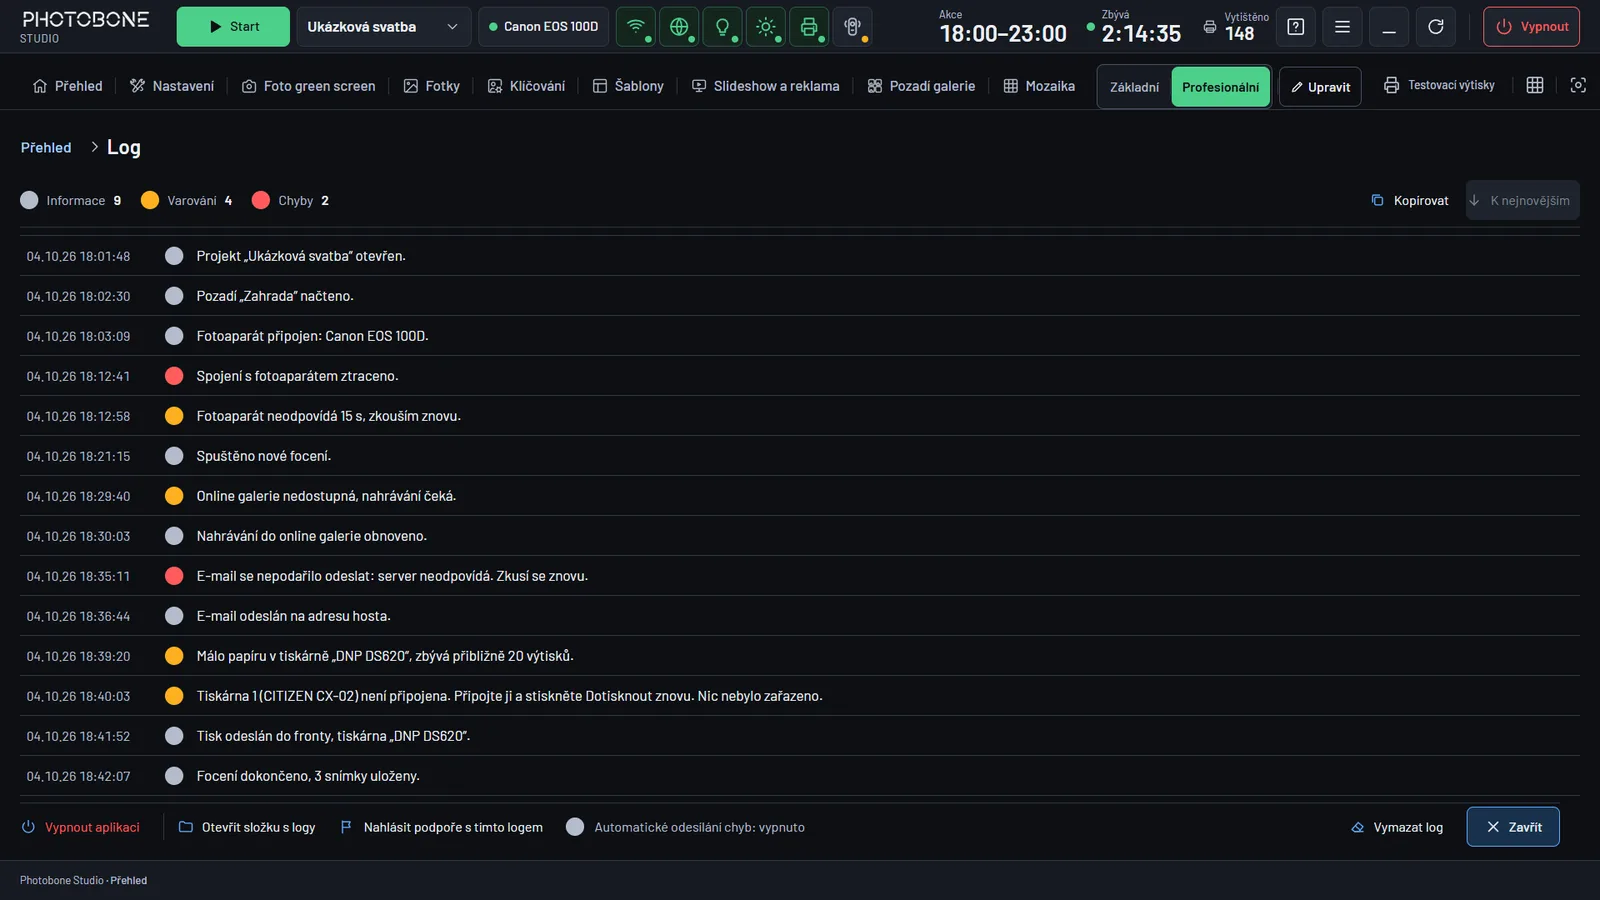The width and height of the screenshot is (1600, 900).
Task: Select the Profesionální mode
Action: point(1220,87)
